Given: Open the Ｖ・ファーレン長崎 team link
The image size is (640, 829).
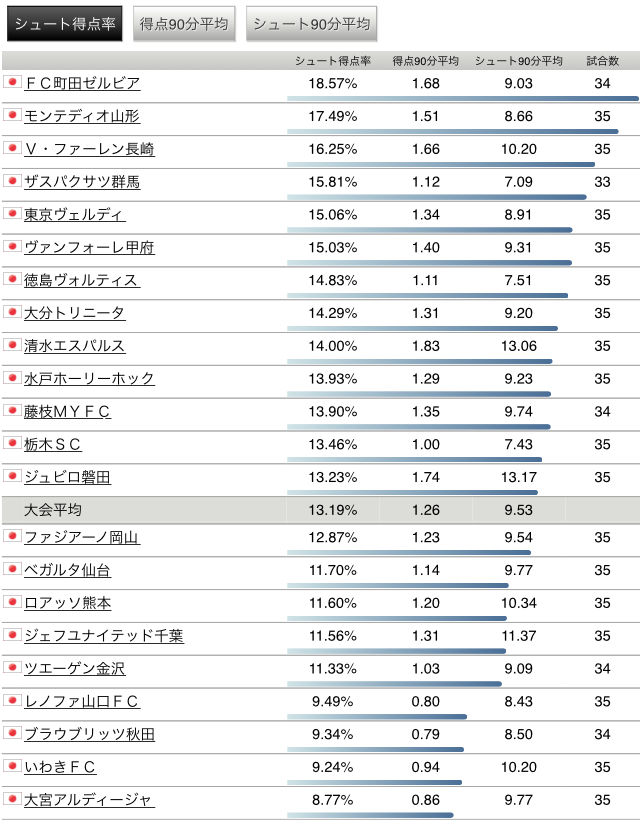Looking at the screenshot, I should tap(89, 149).
